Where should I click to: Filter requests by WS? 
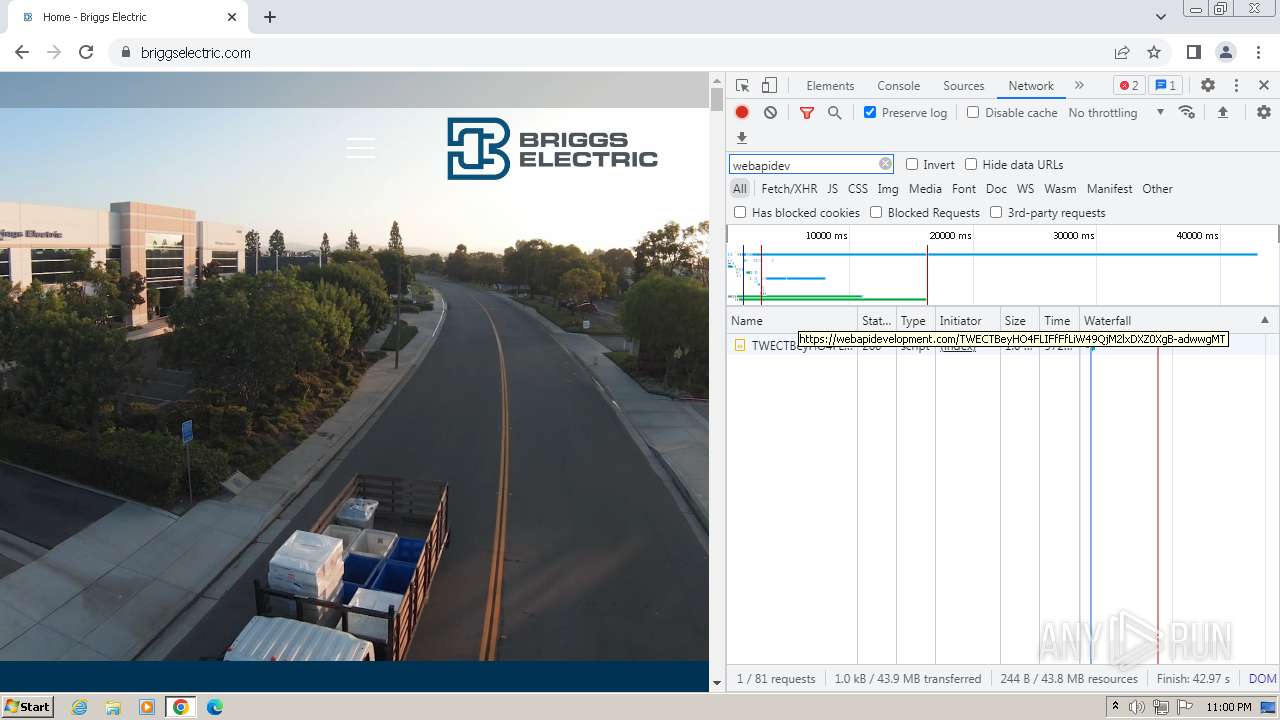1025,189
